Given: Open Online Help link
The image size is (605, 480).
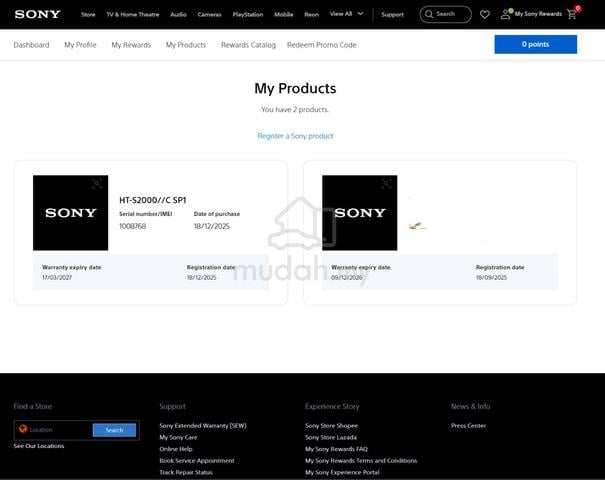Looking at the screenshot, I should pos(176,449).
